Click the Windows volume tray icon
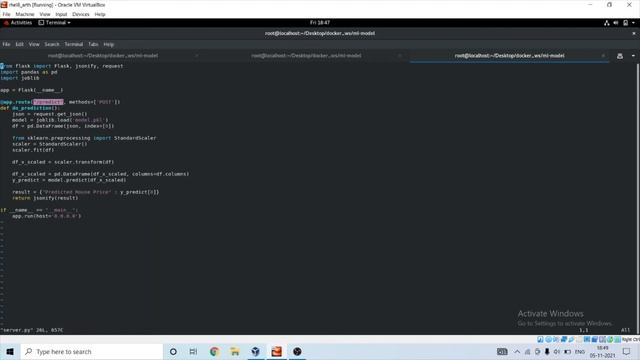640x360 pixels. click(557, 351)
